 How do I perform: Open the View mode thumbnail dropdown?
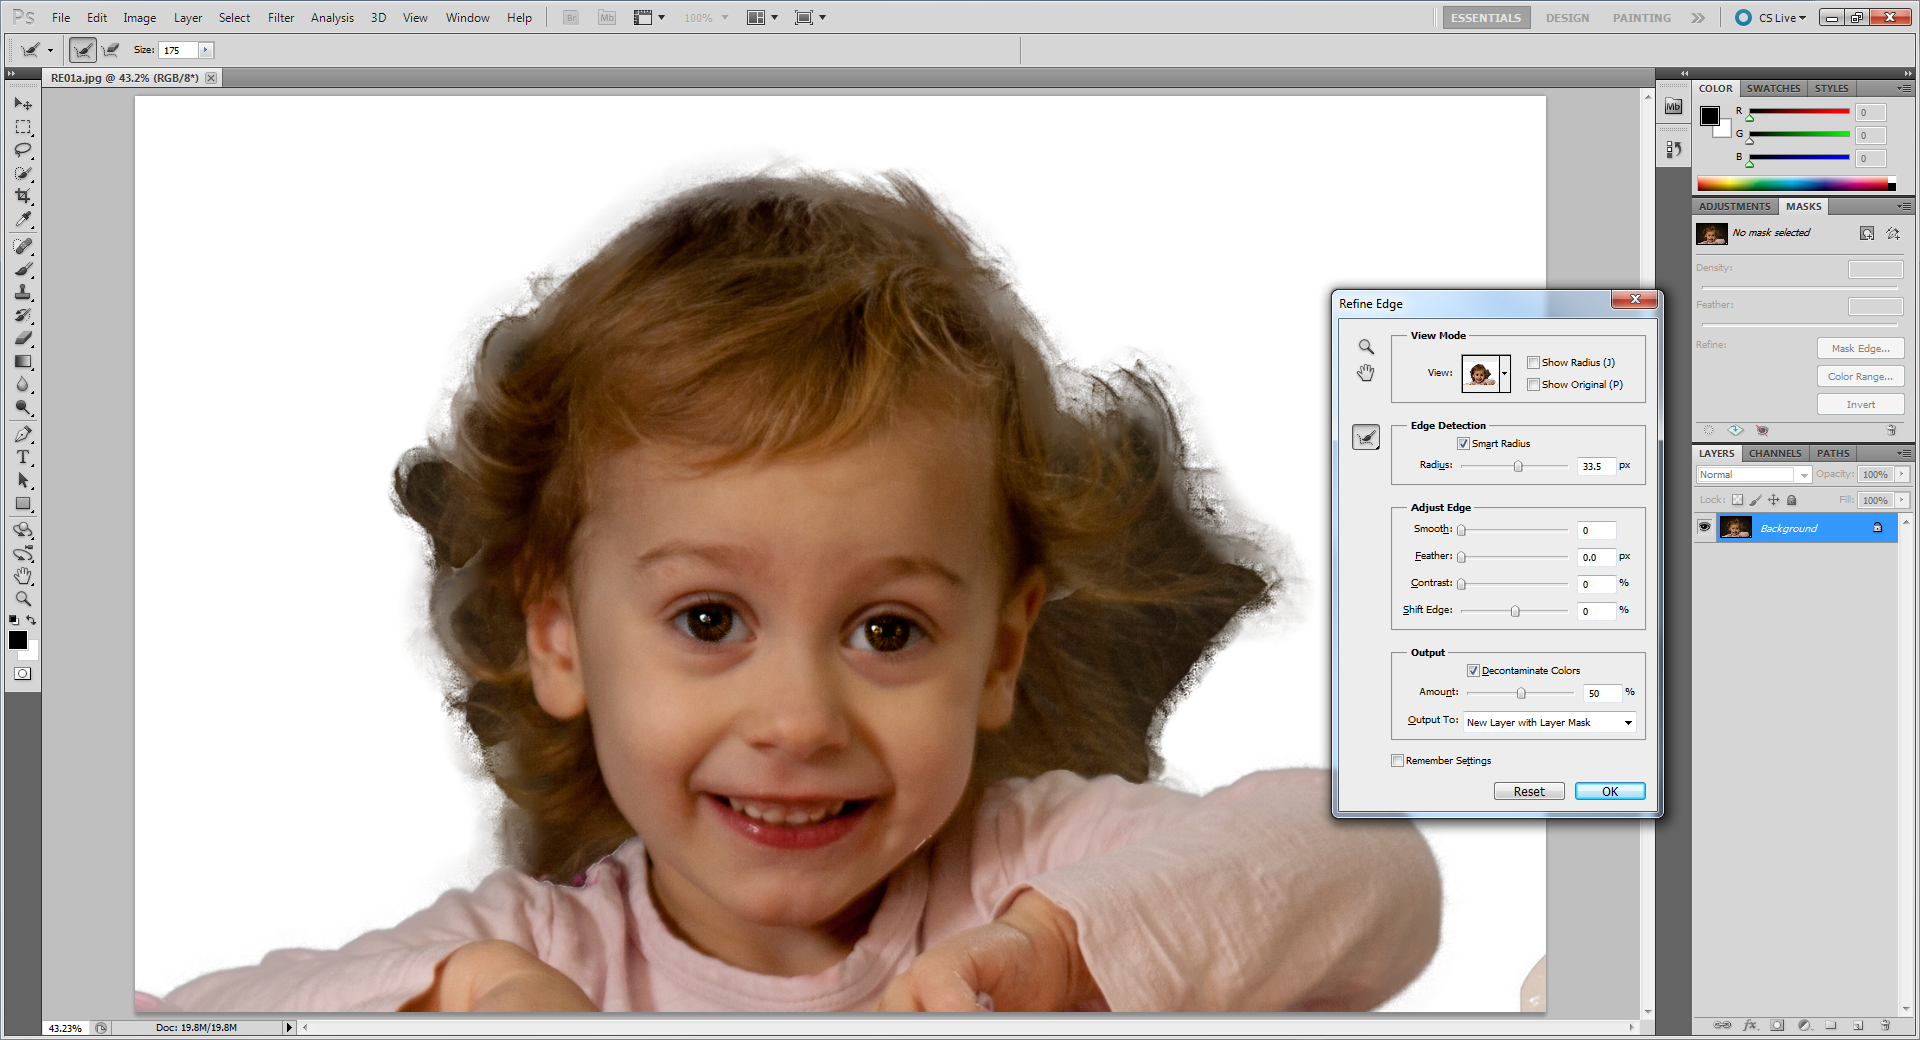(1504, 373)
